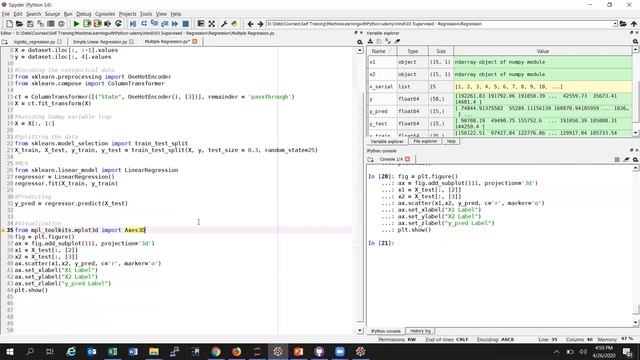640x360 pixels.
Task: Click the editor vertical scrollbar down arrow
Action: point(360,331)
